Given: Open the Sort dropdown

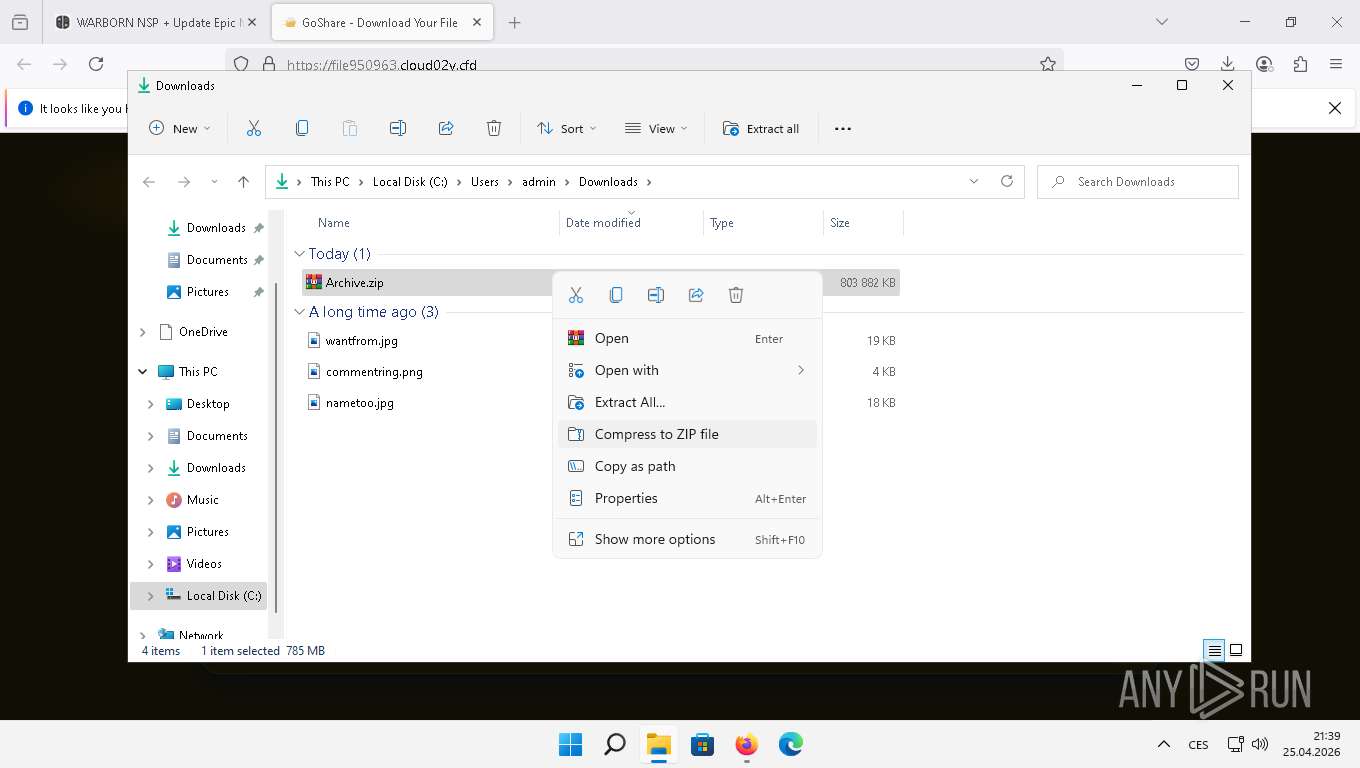Looking at the screenshot, I should tap(566, 128).
